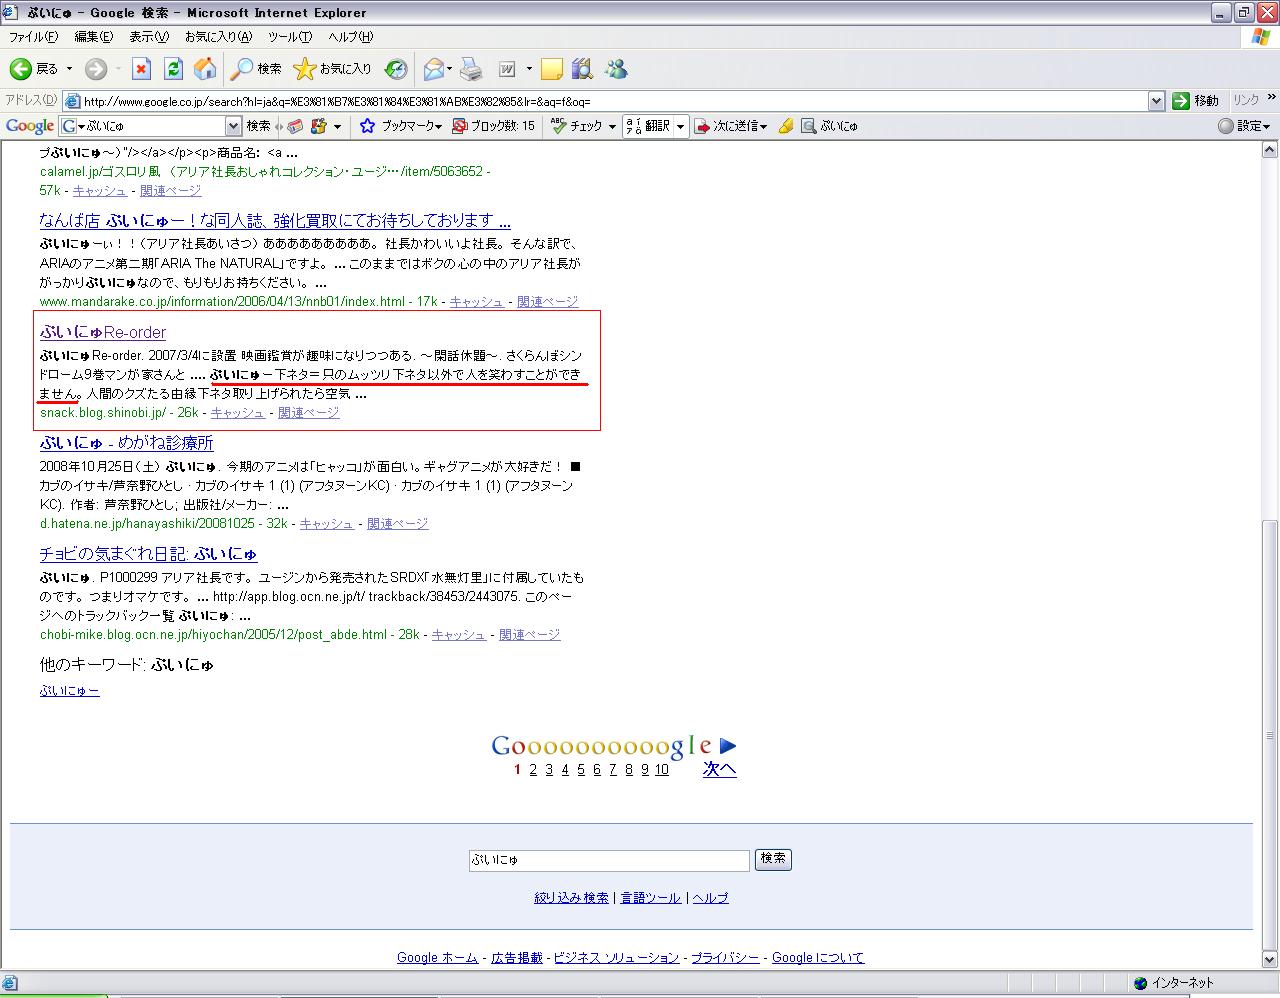Open チョビの気まぐれ日記: ぷいにゅ result

149,554
